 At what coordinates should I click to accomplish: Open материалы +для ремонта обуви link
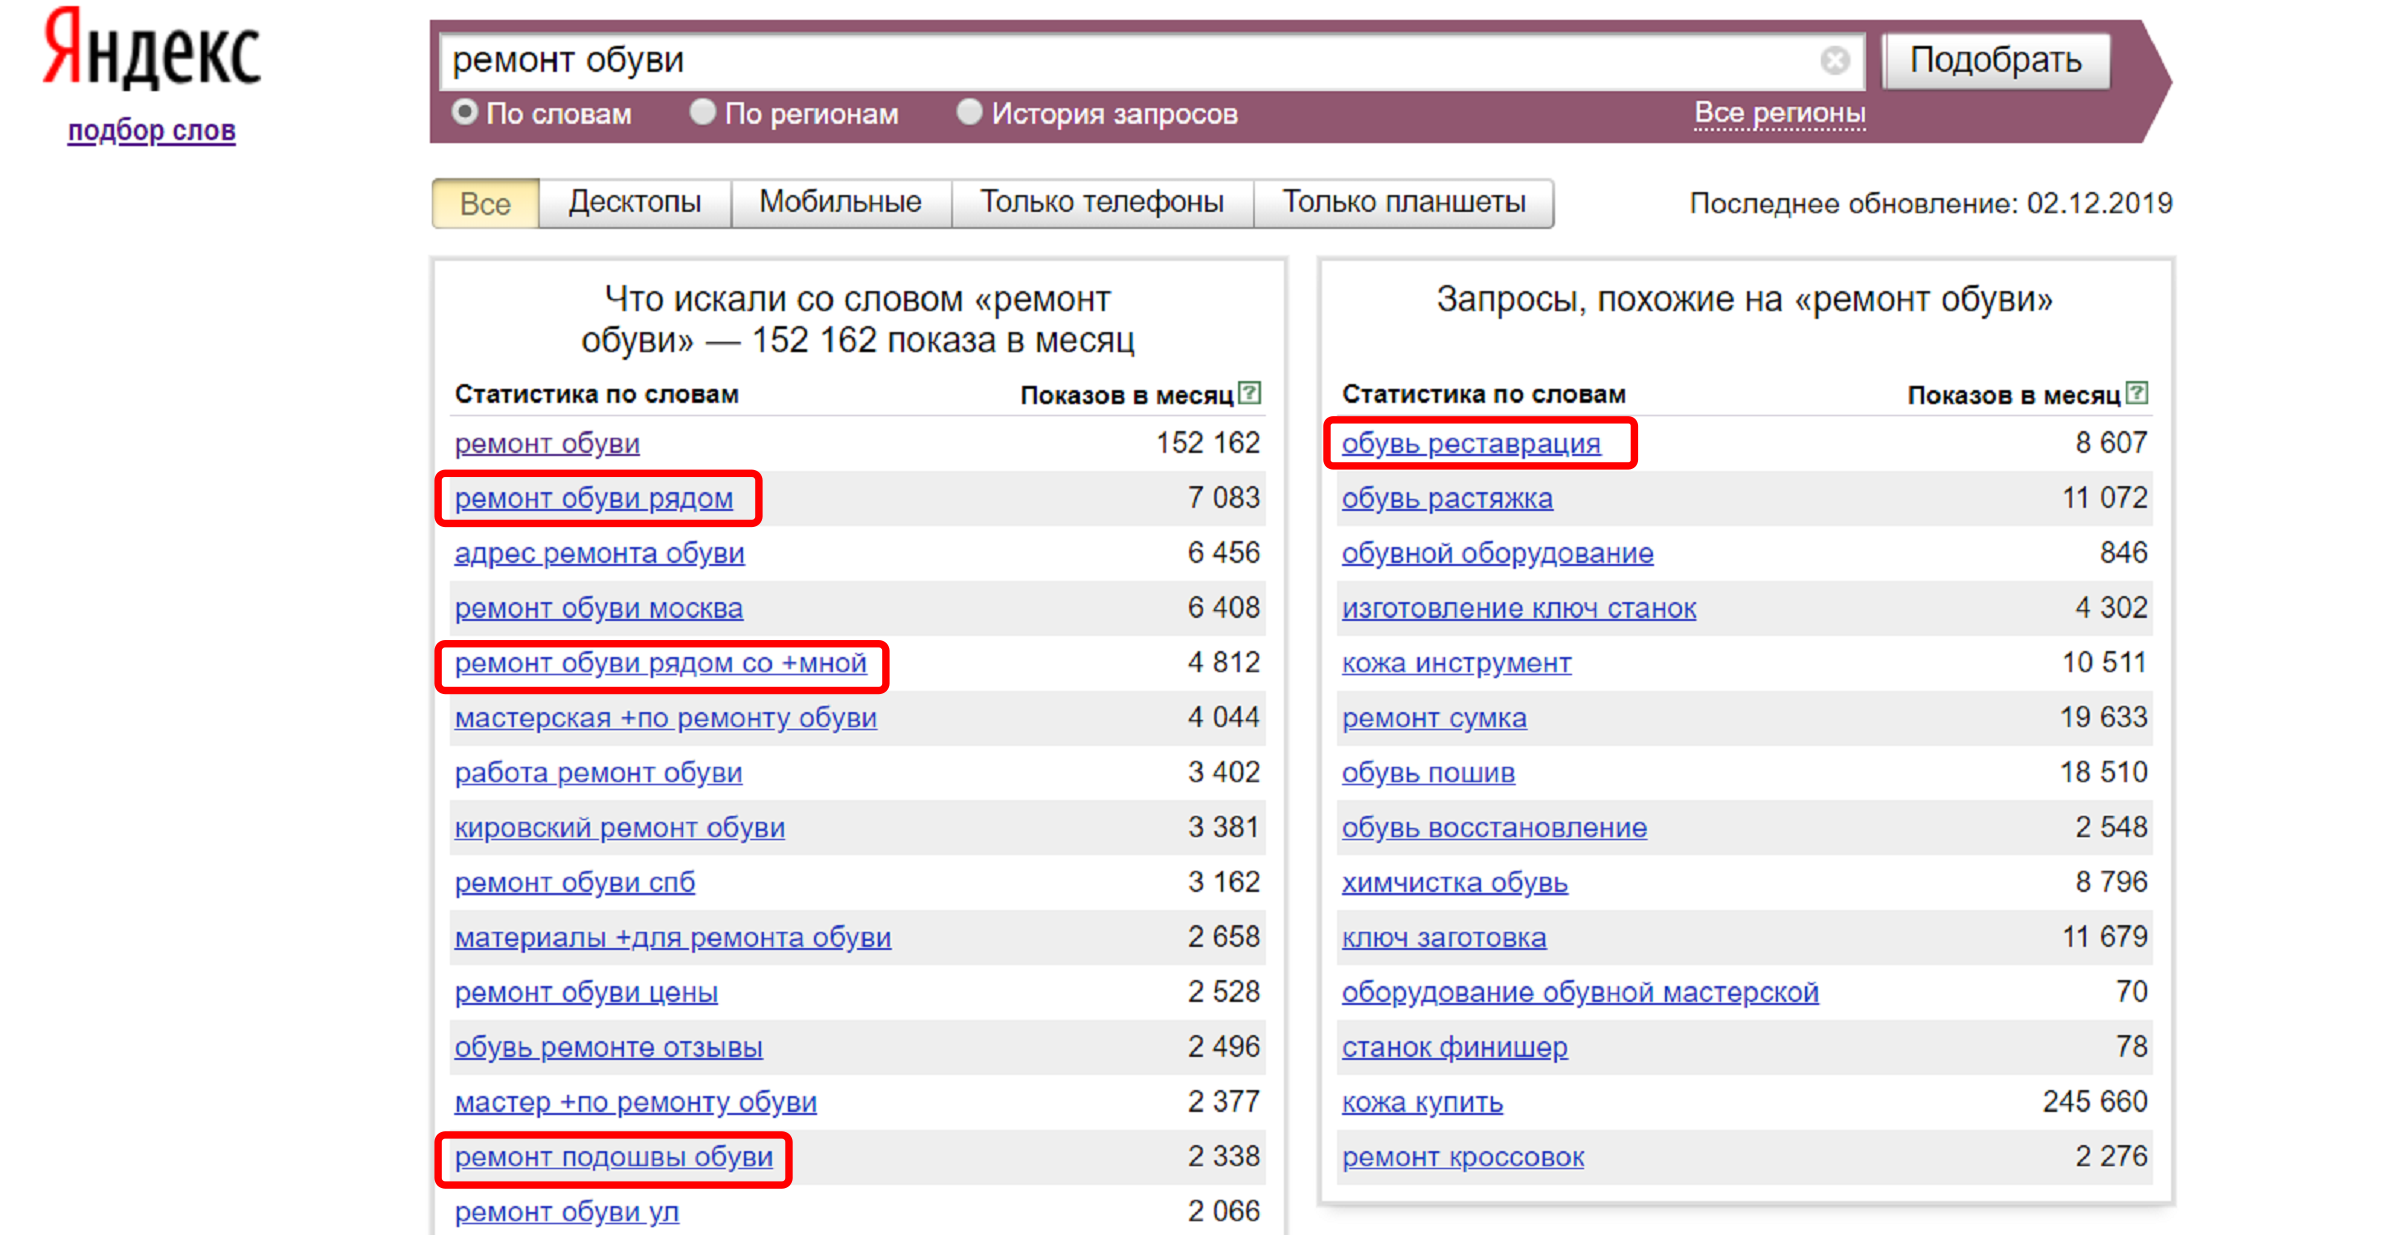click(673, 938)
